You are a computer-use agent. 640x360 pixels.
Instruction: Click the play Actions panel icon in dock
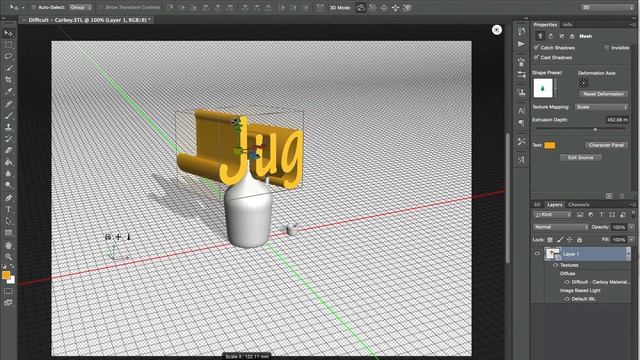click(x=521, y=44)
